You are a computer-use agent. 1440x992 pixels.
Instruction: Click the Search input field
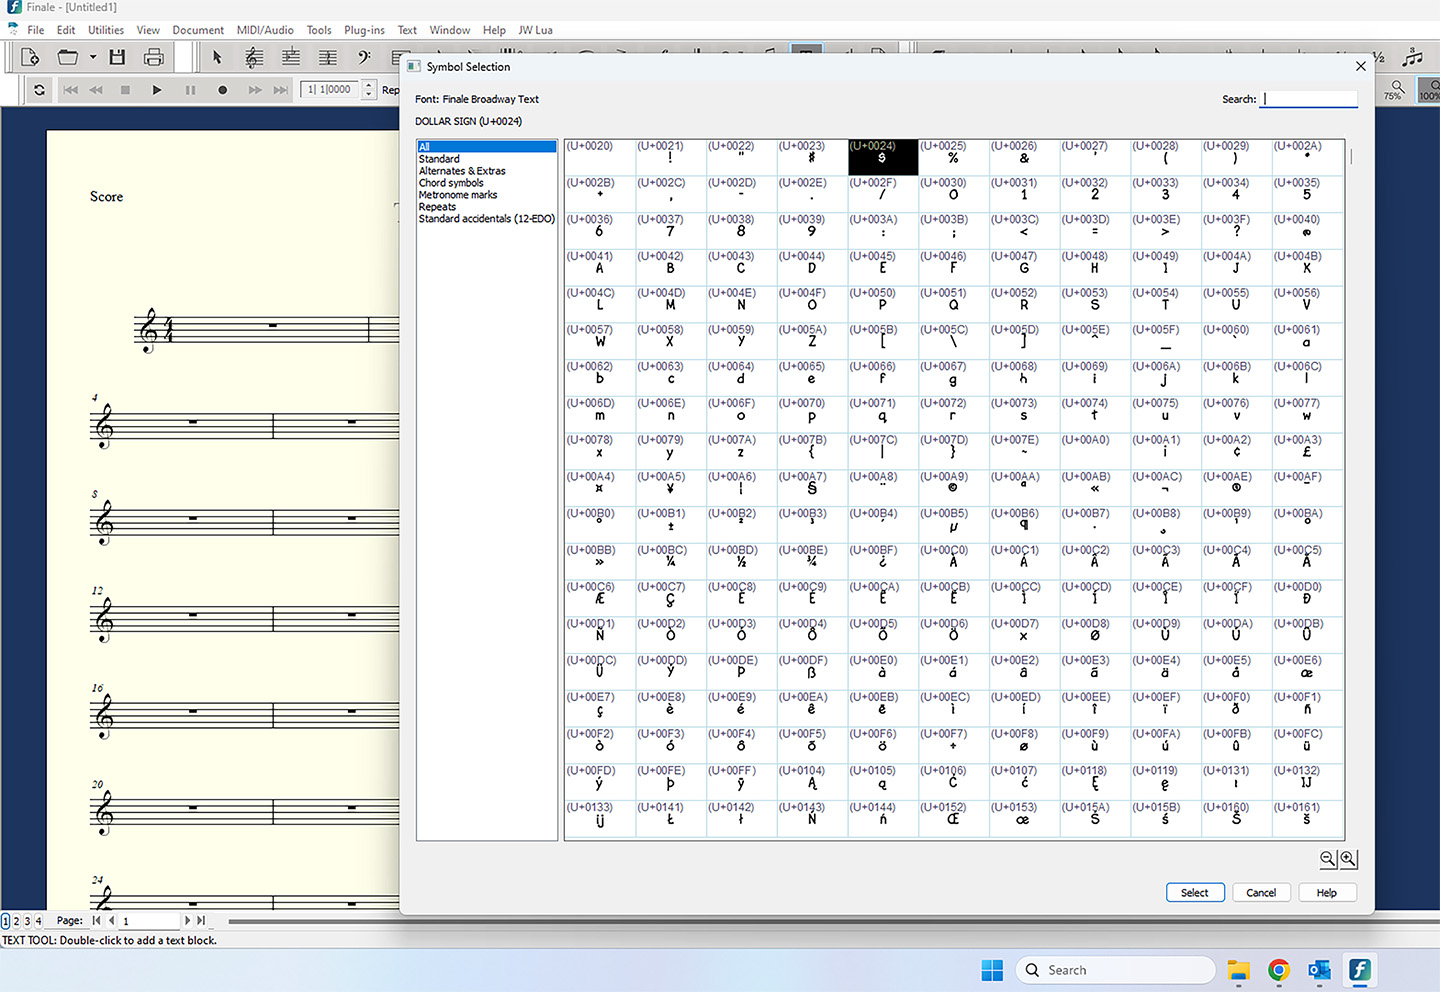tap(1309, 99)
